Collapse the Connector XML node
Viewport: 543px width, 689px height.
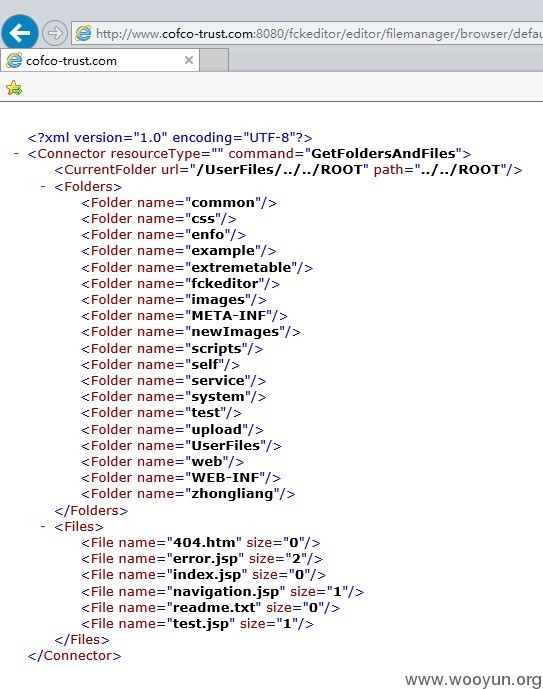tap(17, 153)
